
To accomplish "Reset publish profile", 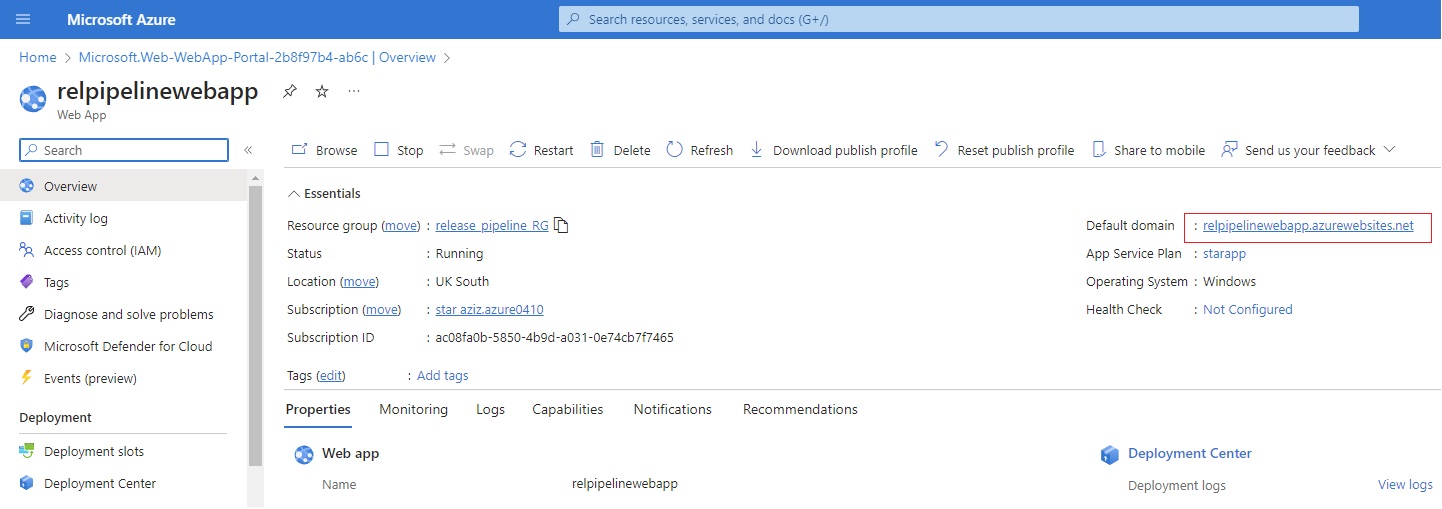I will pos(1004,150).
